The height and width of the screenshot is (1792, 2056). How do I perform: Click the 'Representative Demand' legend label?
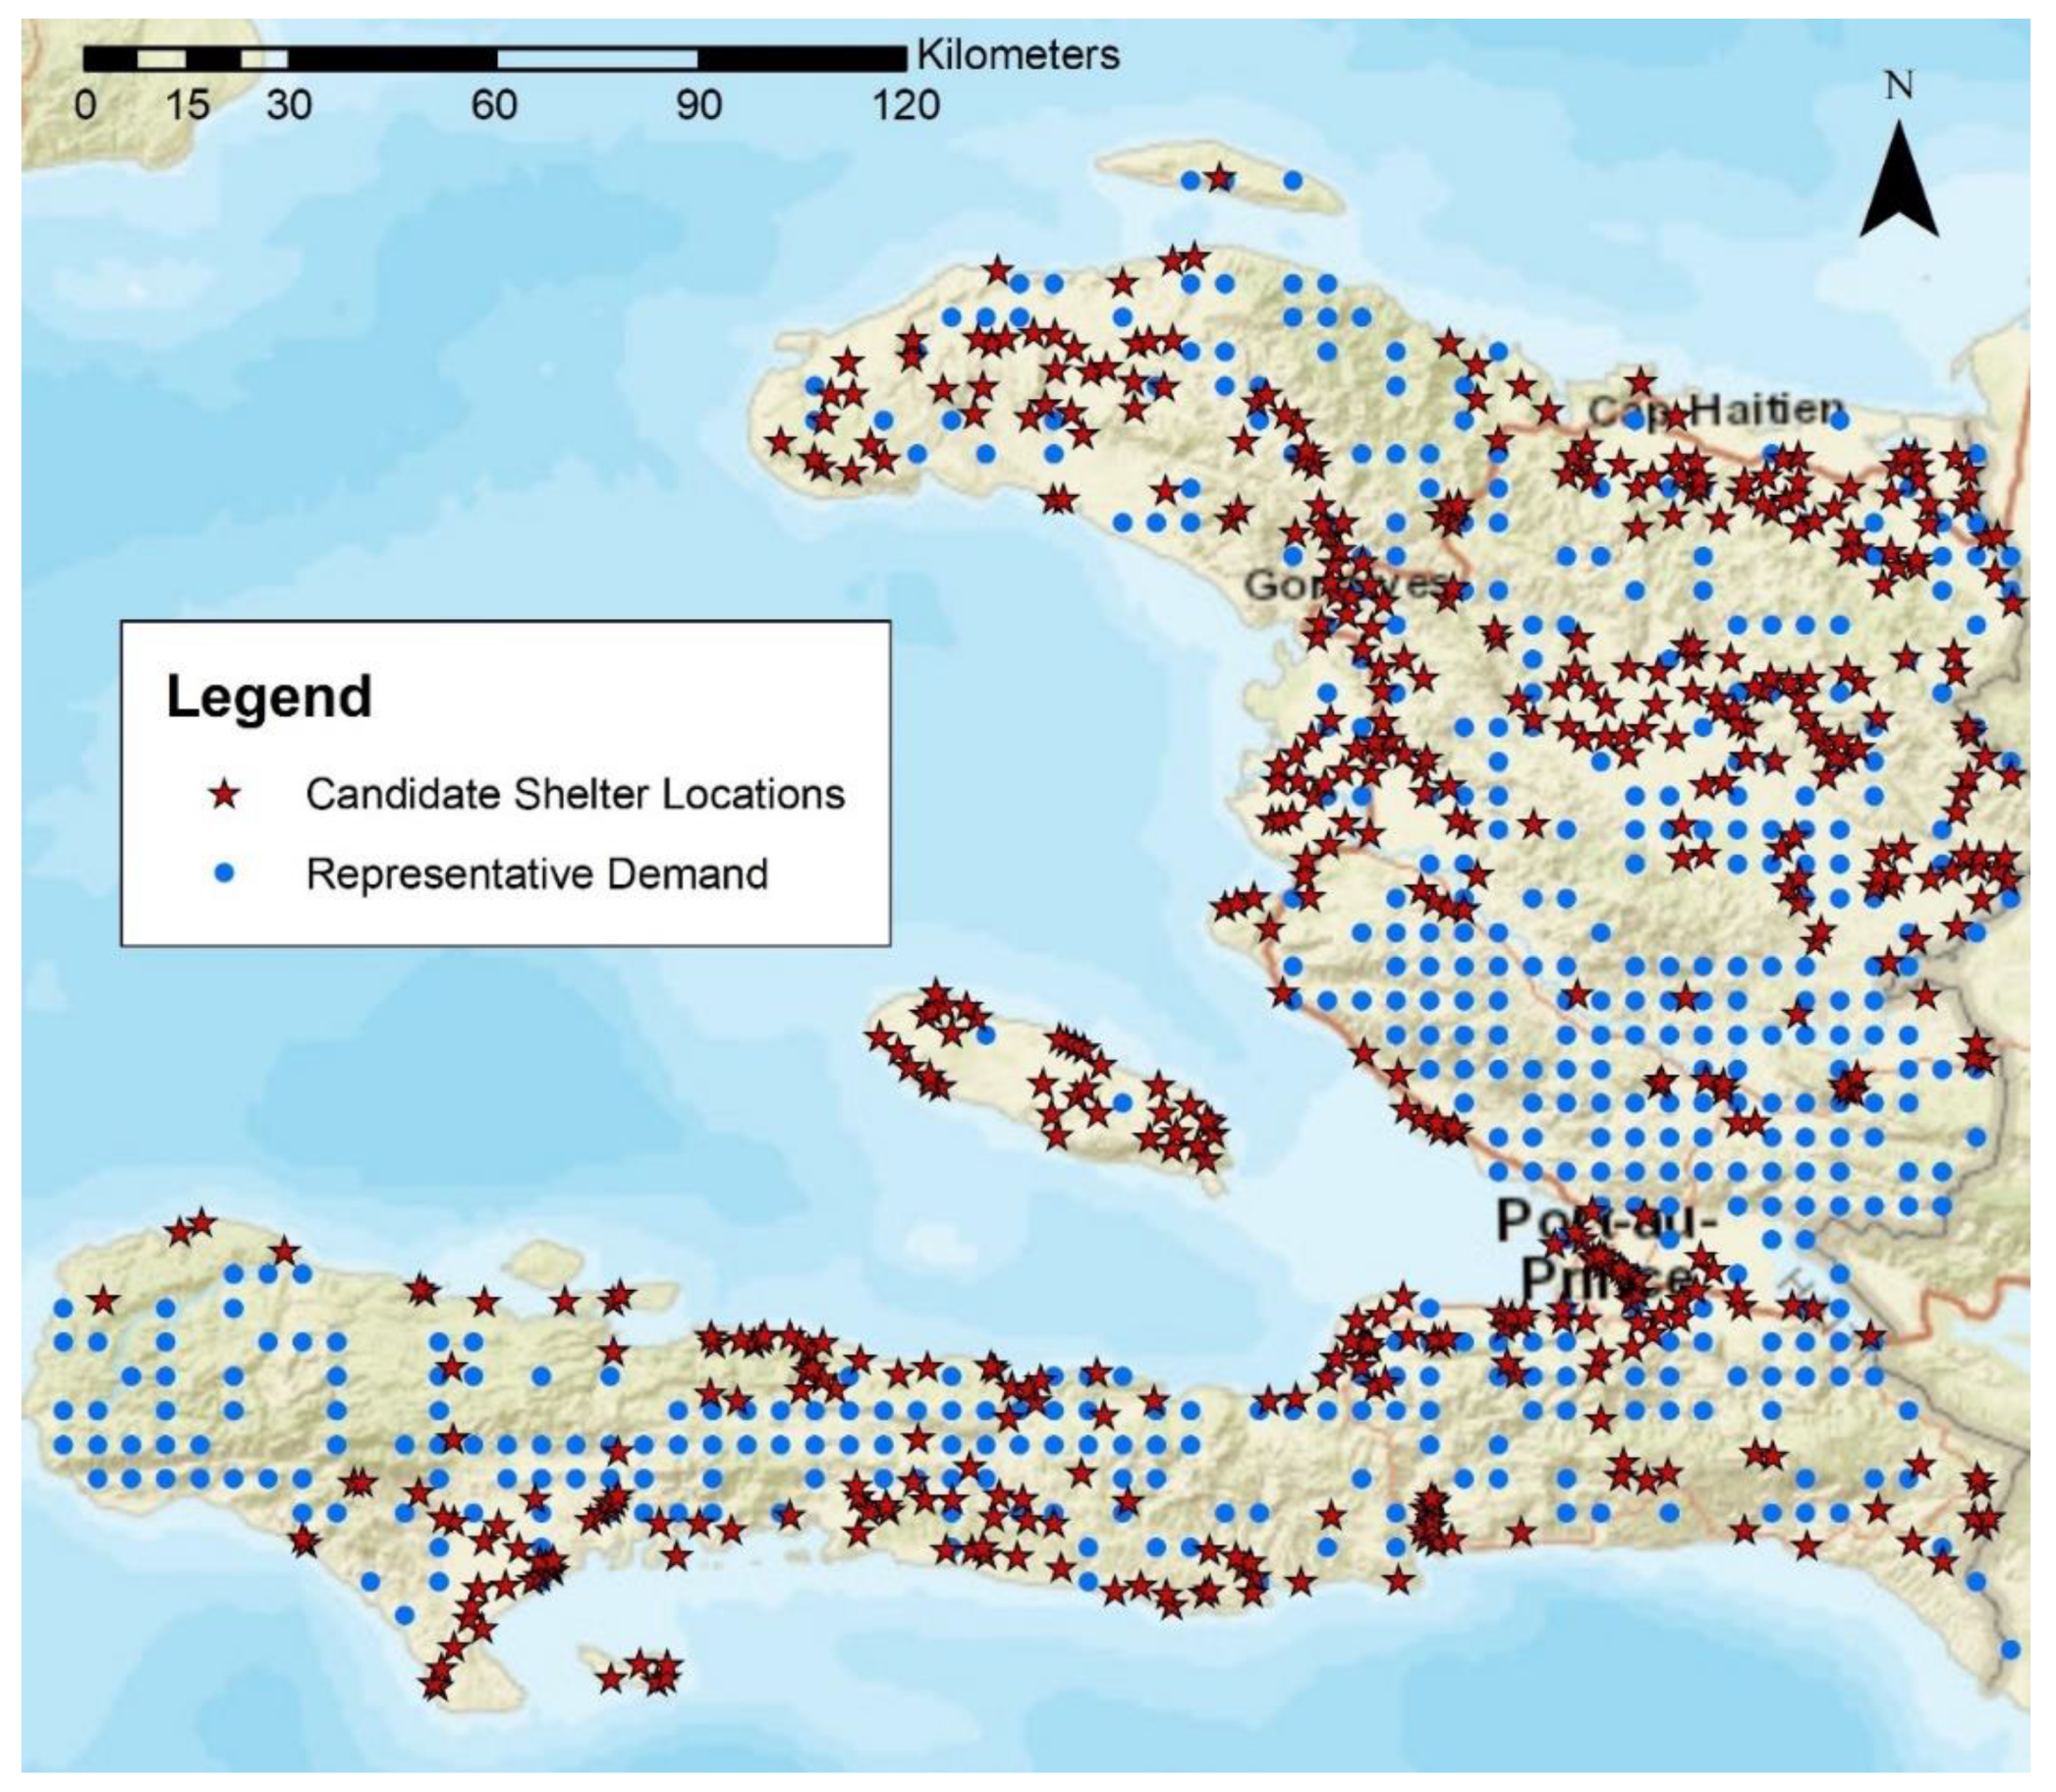coord(537,874)
